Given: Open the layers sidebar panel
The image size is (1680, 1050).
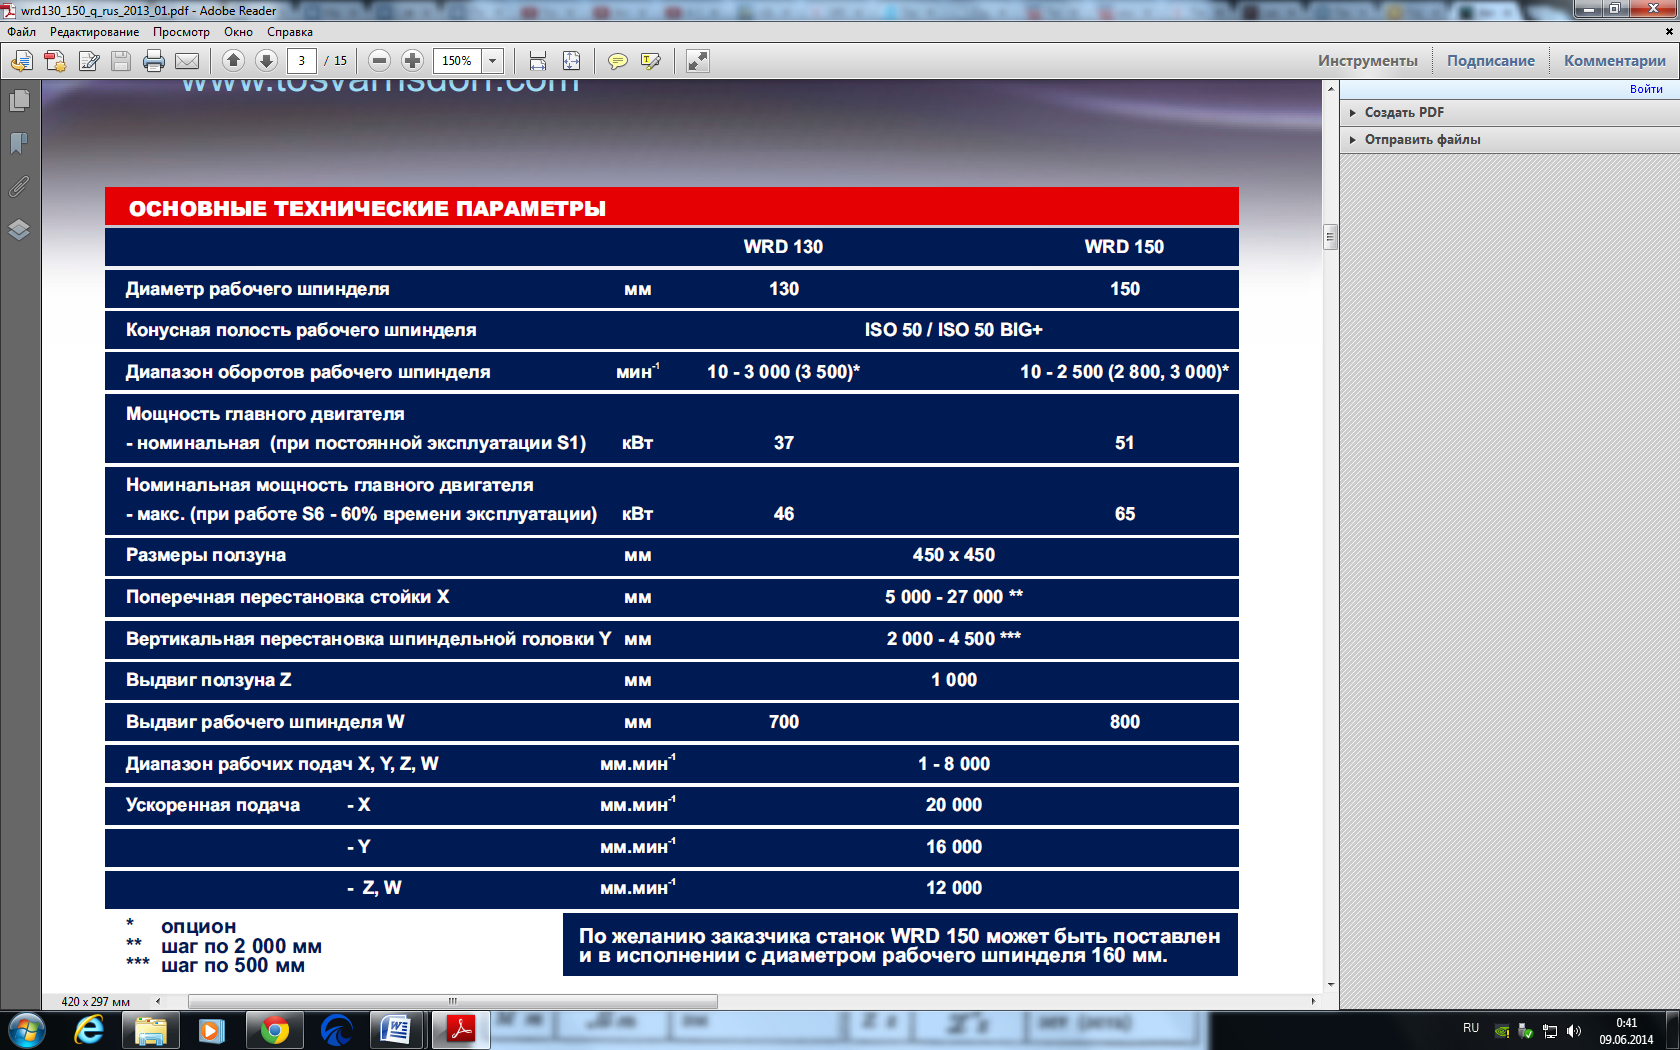Looking at the screenshot, I should pyautogui.click(x=19, y=230).
